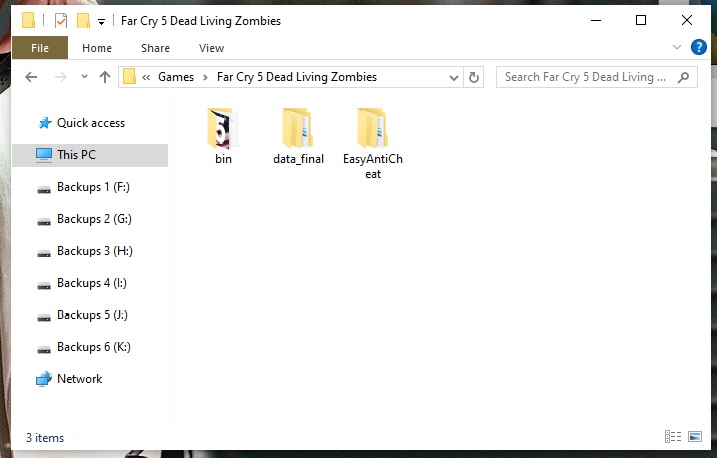Open the data_final folder
Screen dimensions: 717x458
[x=298, y=136]
